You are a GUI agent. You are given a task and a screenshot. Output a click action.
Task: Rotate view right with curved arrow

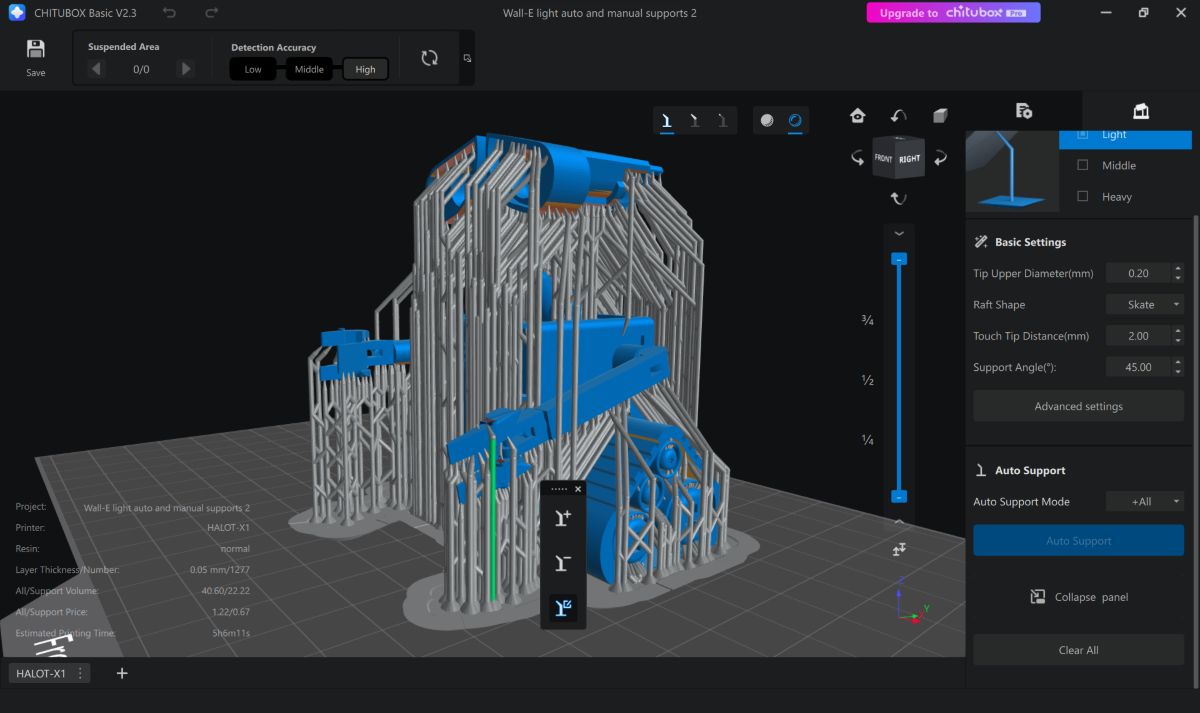940,158
